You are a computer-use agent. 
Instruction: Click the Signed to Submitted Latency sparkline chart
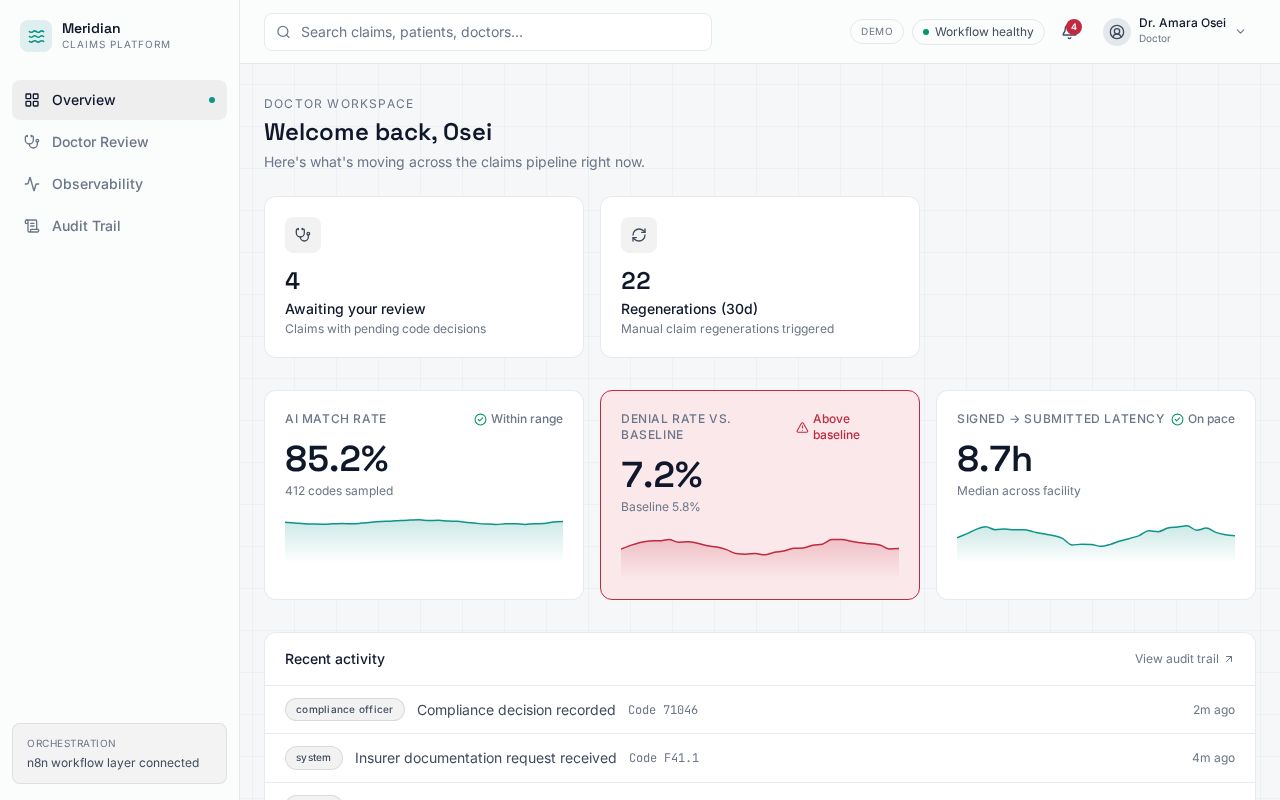point(1096,541)
